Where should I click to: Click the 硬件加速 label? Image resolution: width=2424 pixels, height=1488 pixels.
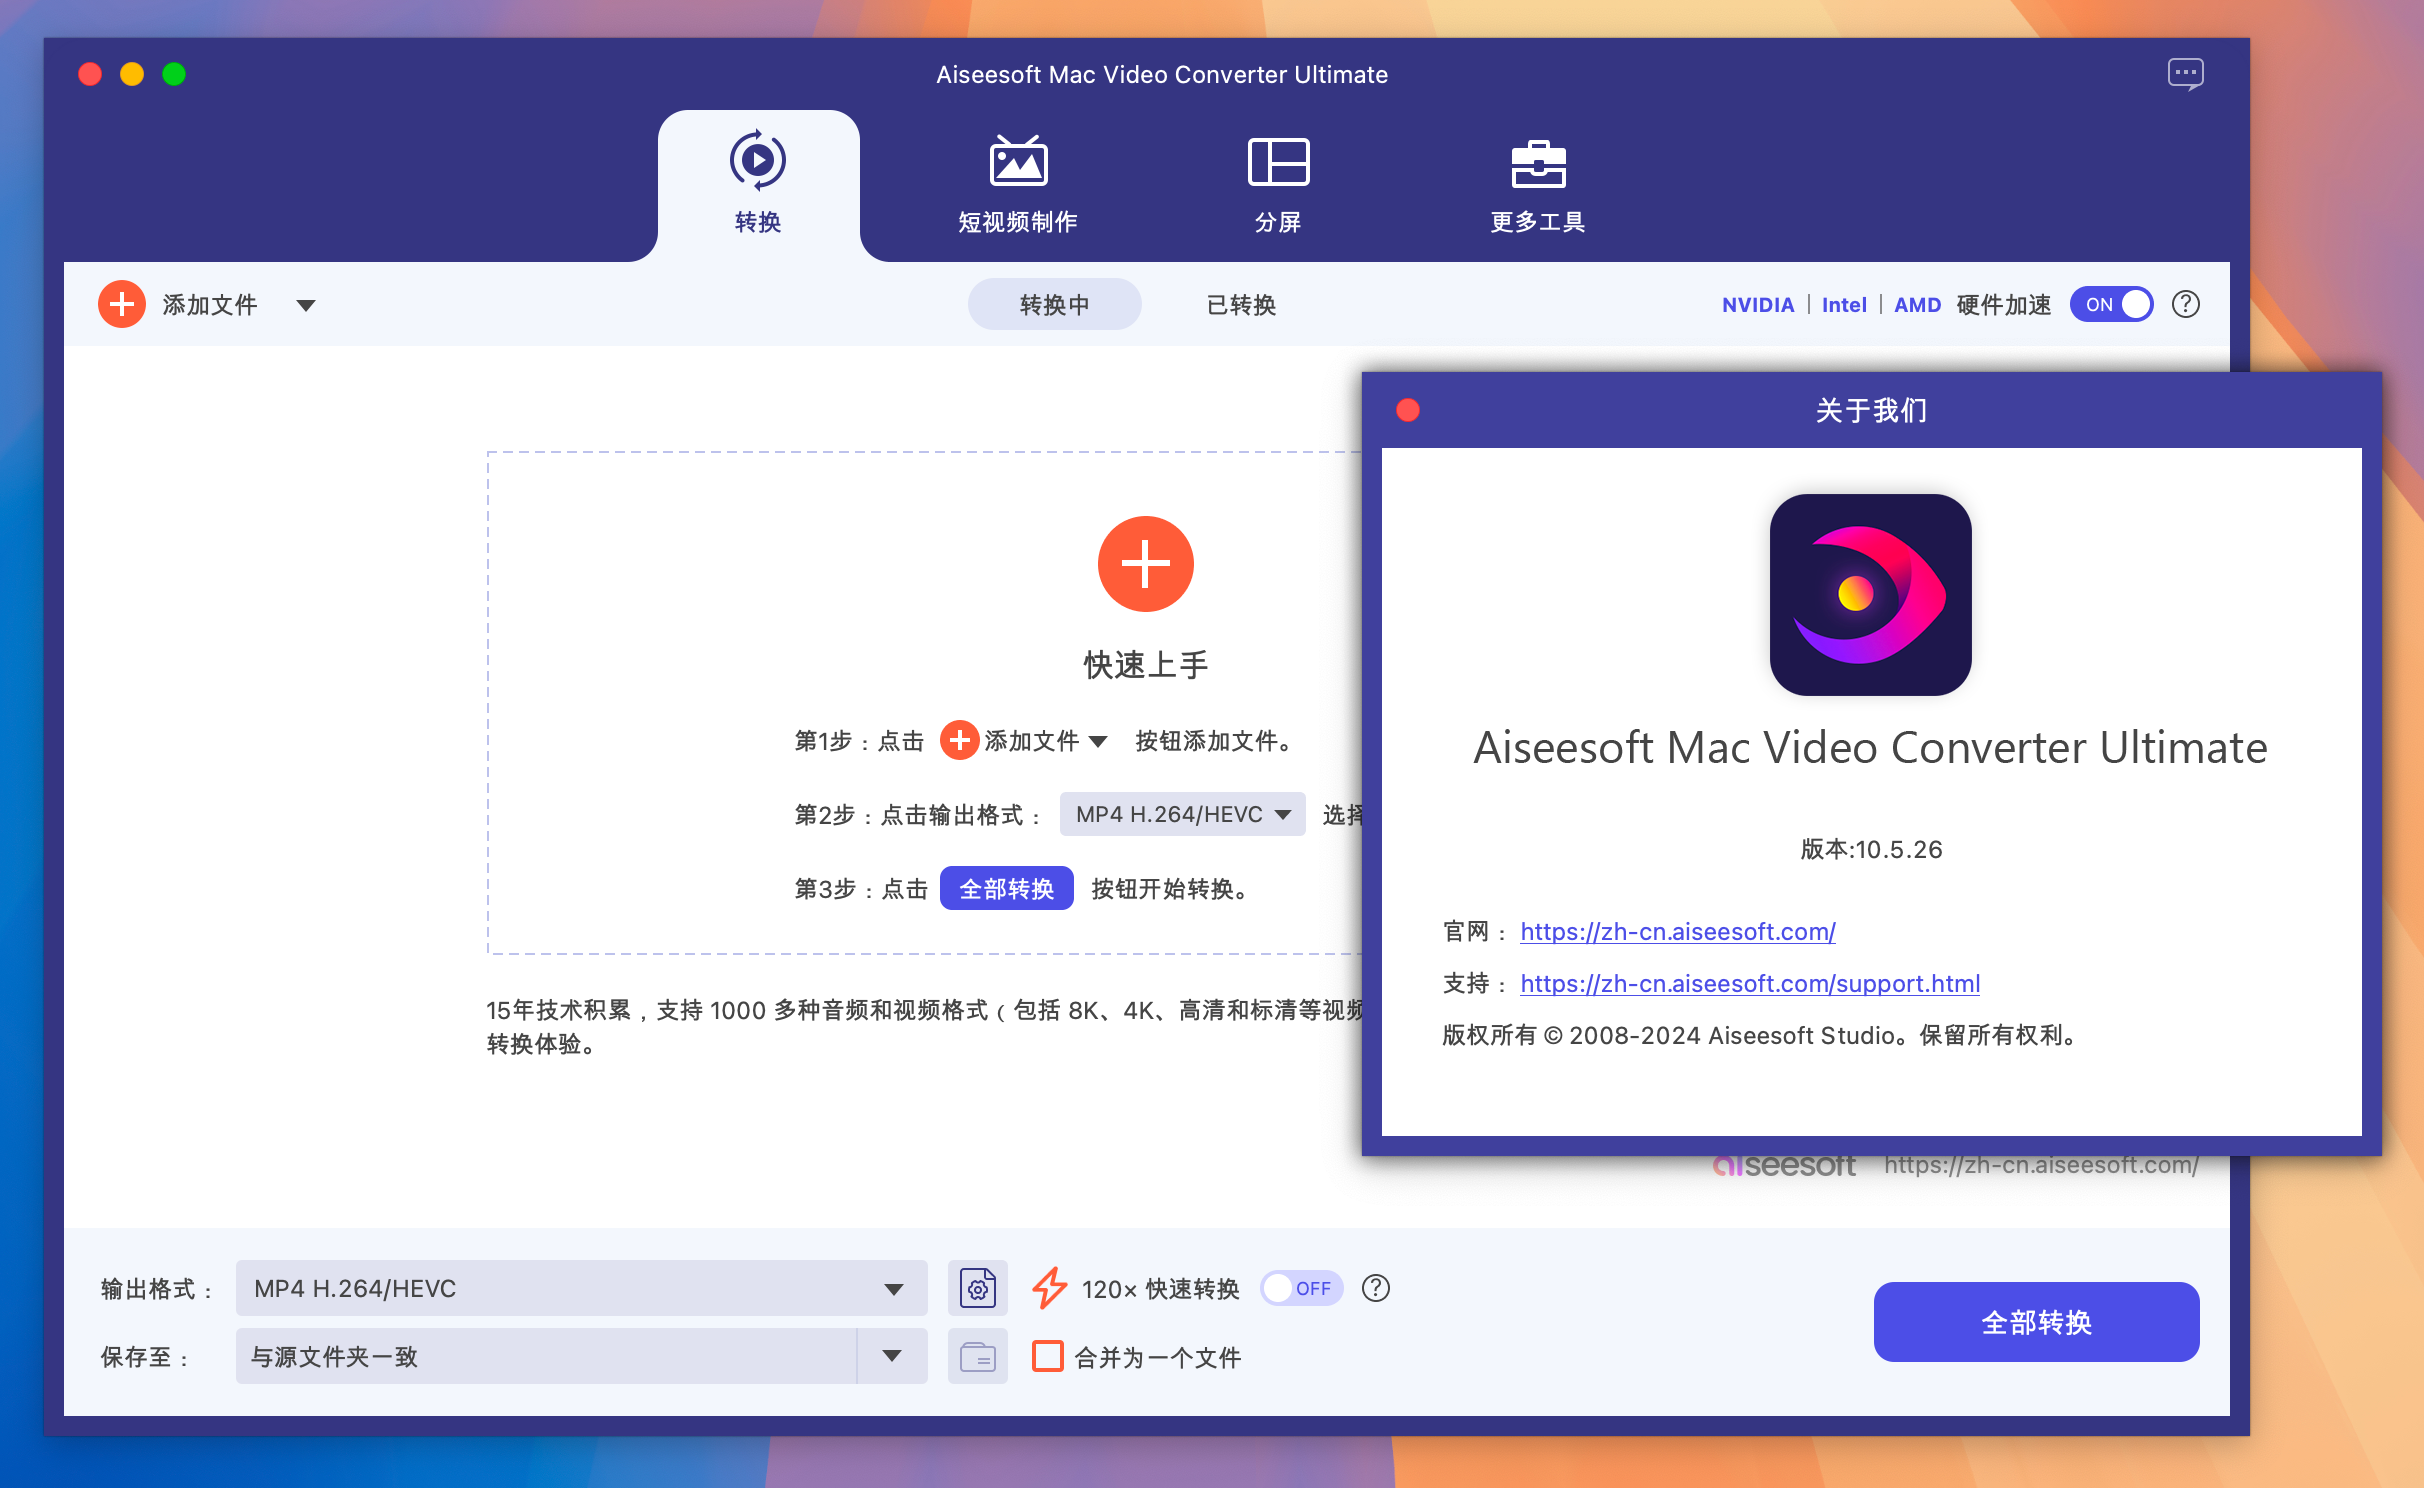[2004, 304]
